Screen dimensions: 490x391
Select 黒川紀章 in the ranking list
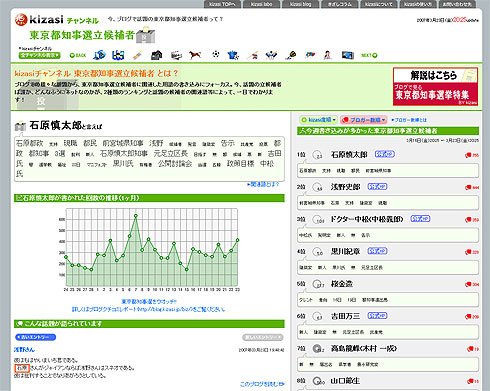(345, 252)
